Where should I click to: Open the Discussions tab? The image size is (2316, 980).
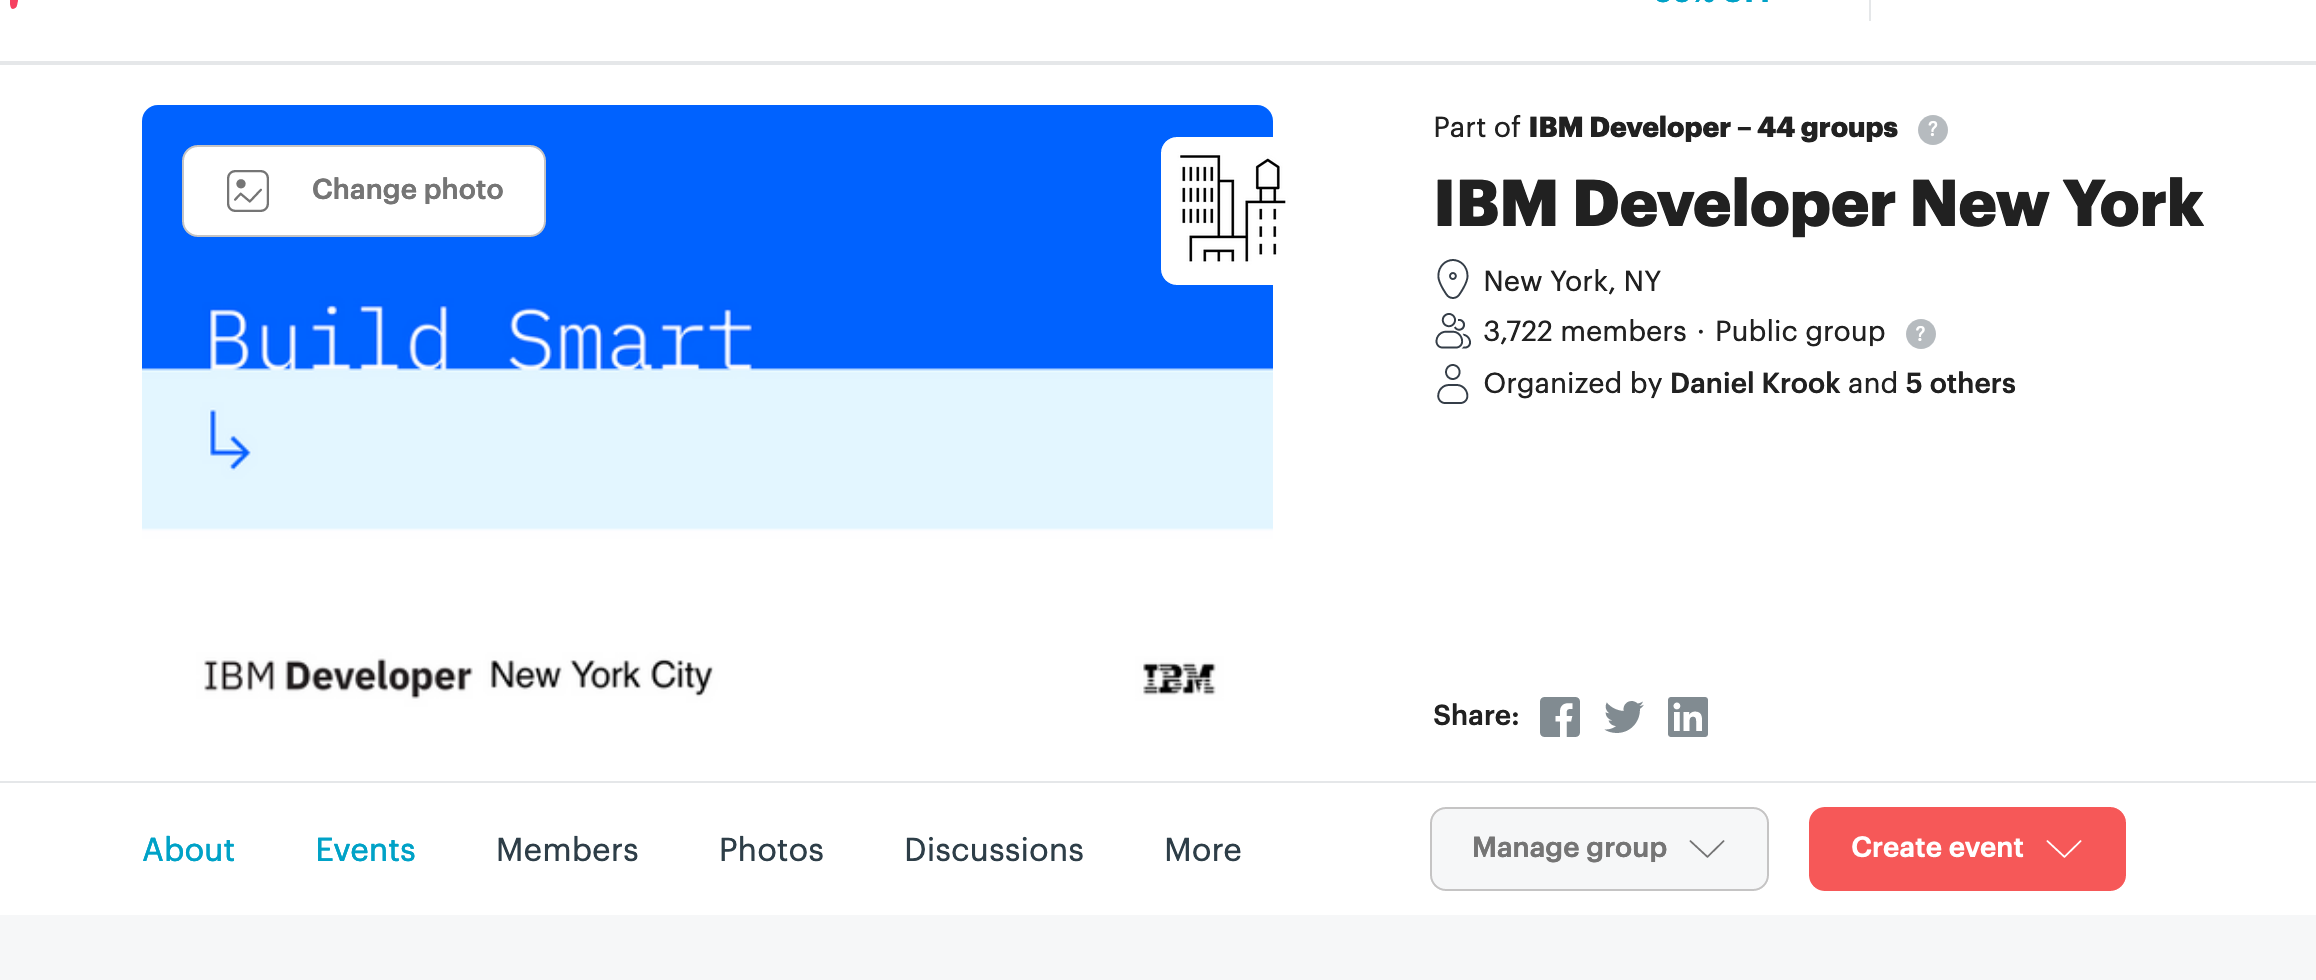(993, 849)
